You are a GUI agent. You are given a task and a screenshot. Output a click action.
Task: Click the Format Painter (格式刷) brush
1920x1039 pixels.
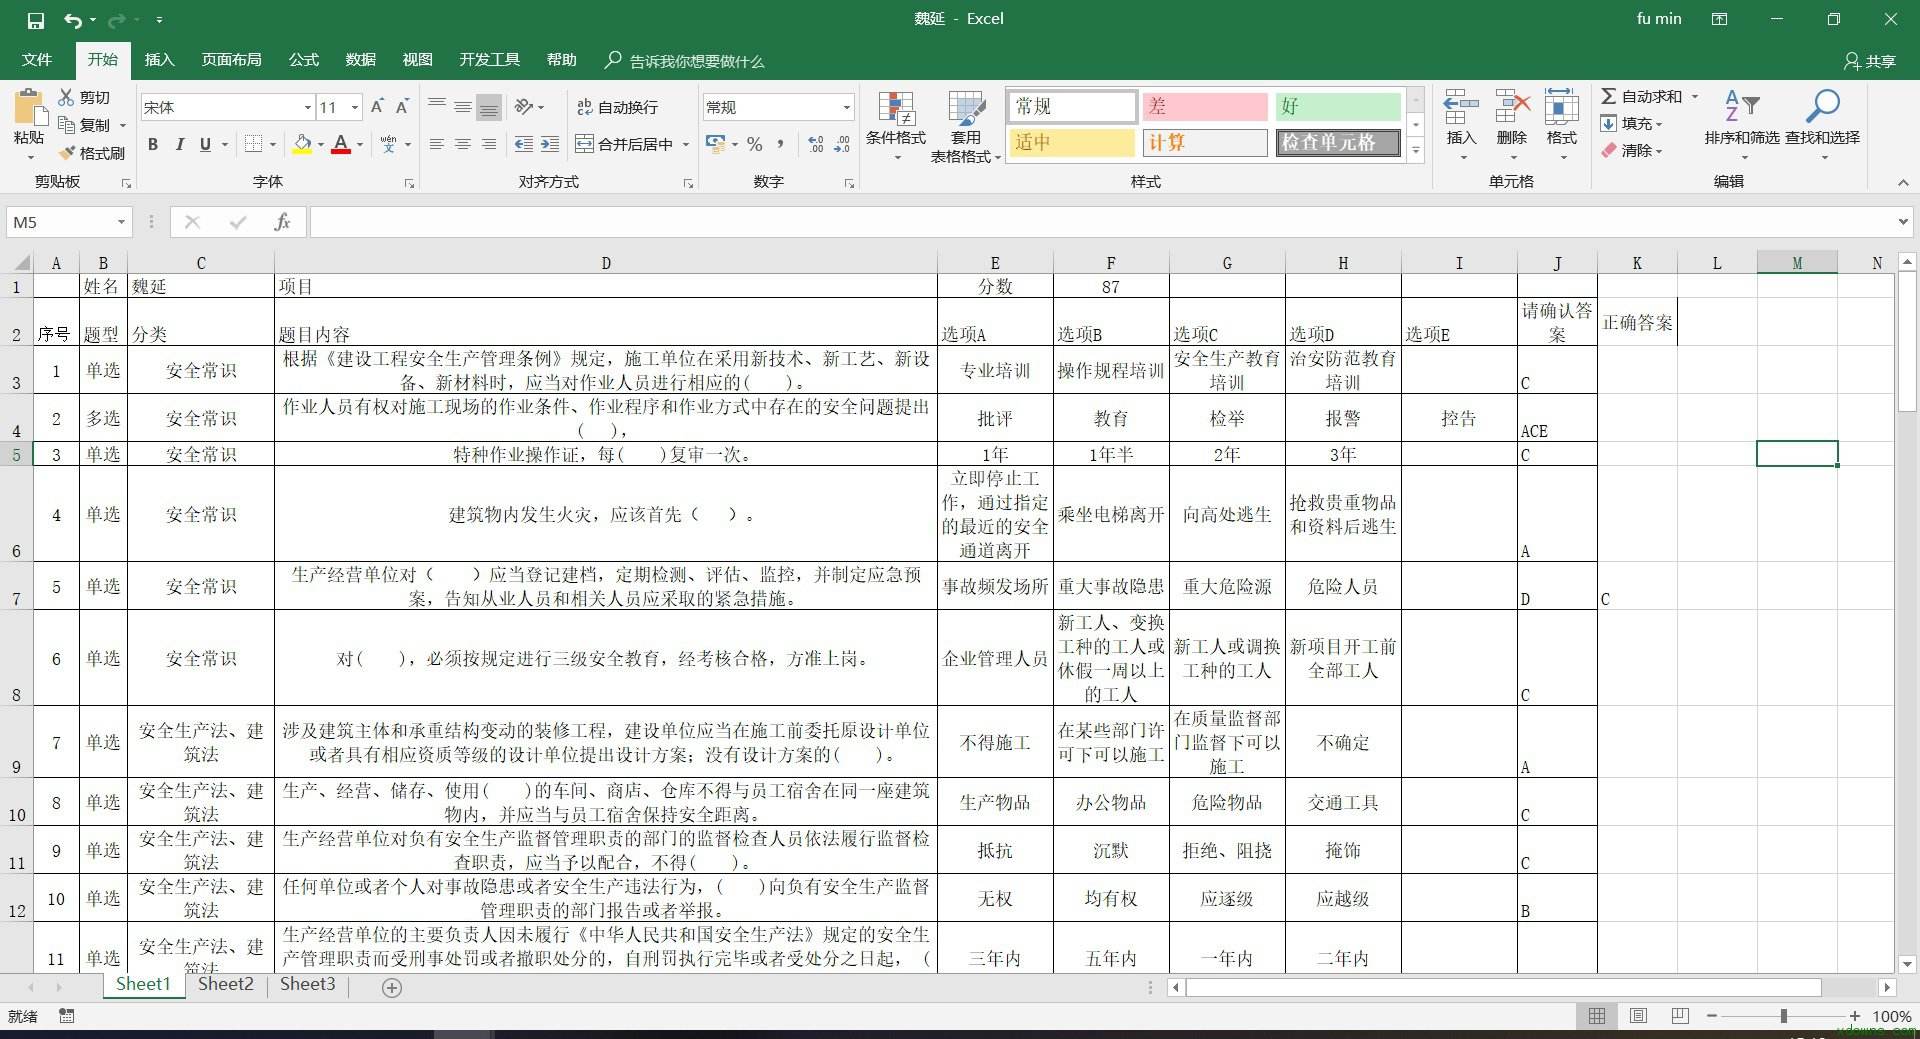[67, 153]
